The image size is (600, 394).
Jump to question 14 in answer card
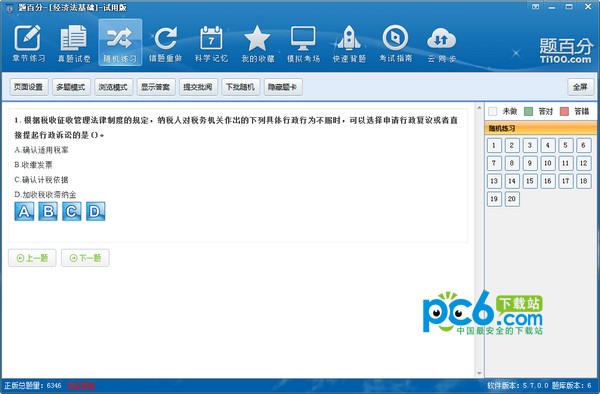click(x=512, y=181)
